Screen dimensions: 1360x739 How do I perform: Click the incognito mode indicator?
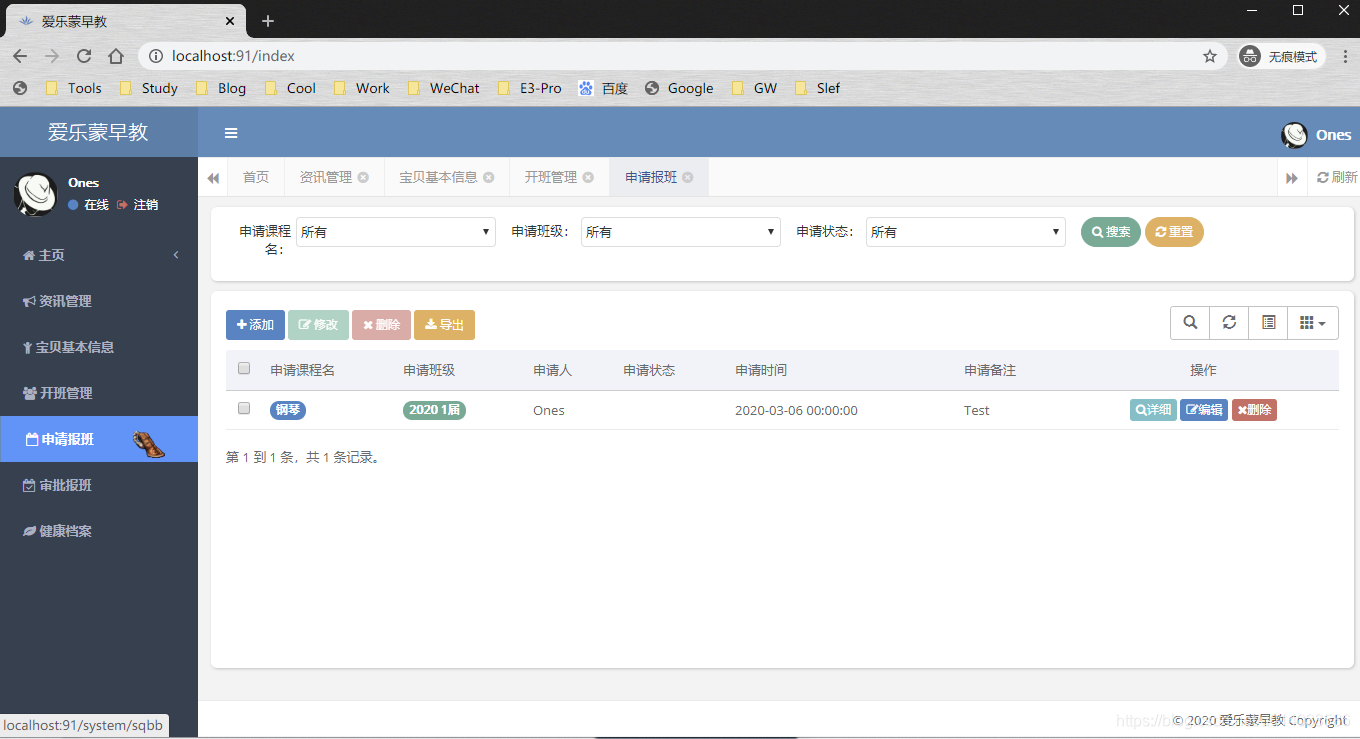point(1282,56)
